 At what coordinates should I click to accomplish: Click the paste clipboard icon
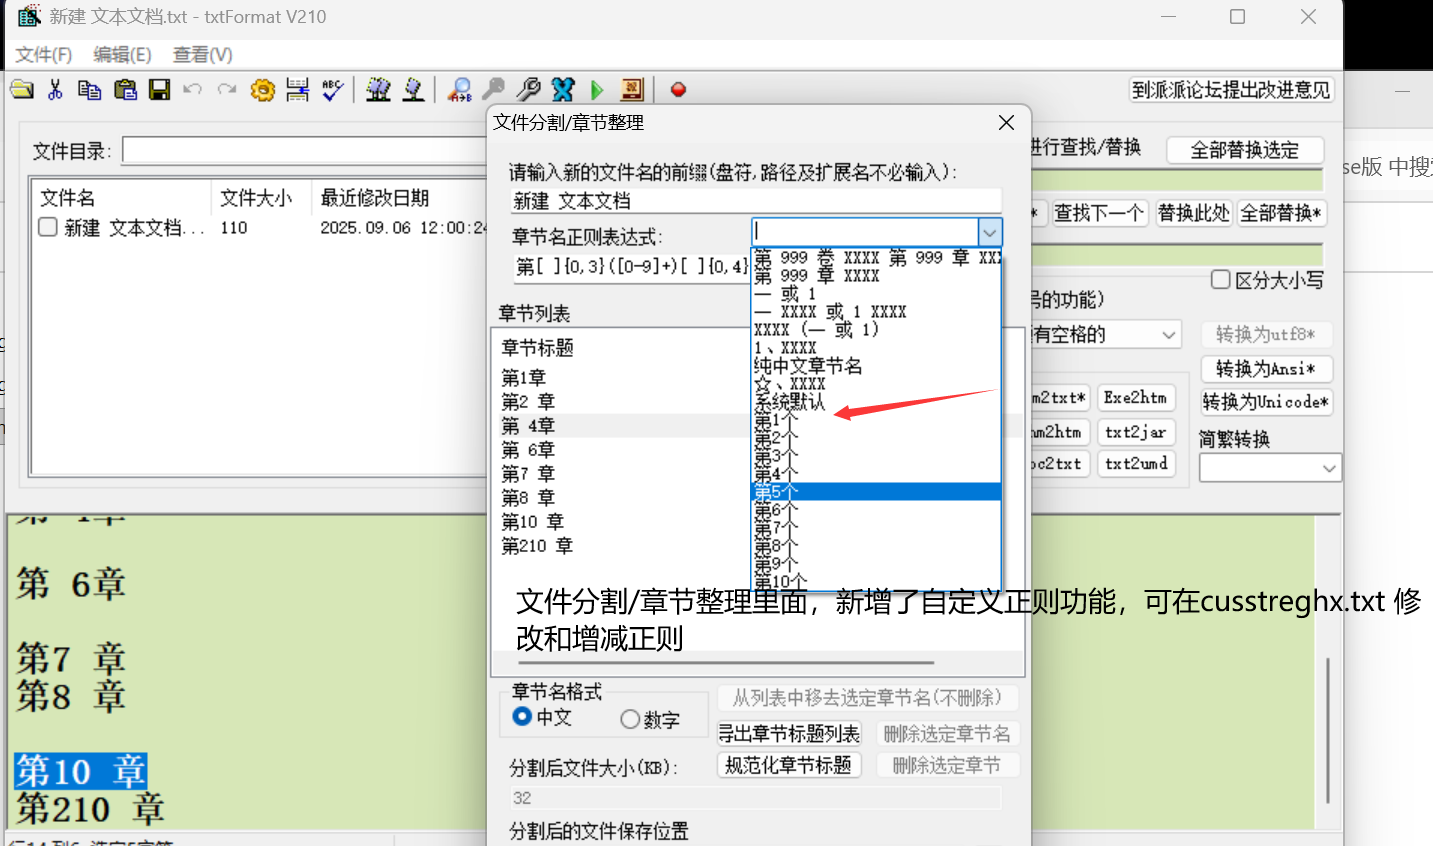pyautogui.click(x=125, y=89)
